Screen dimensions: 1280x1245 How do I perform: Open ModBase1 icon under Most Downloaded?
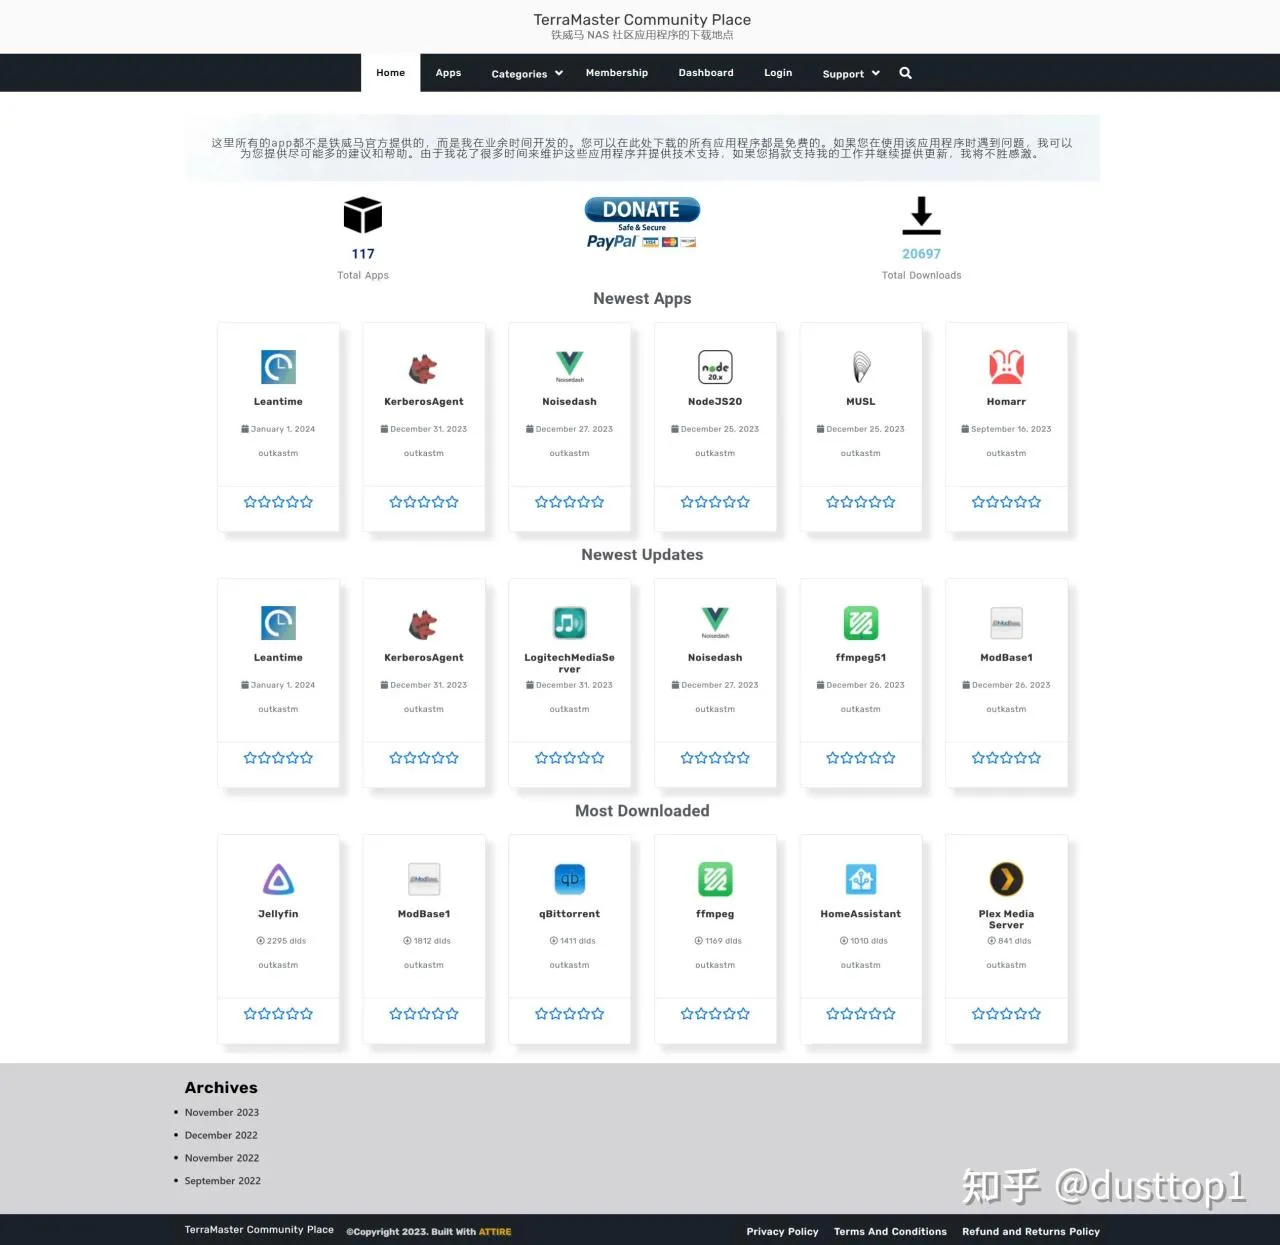[424, 879]
